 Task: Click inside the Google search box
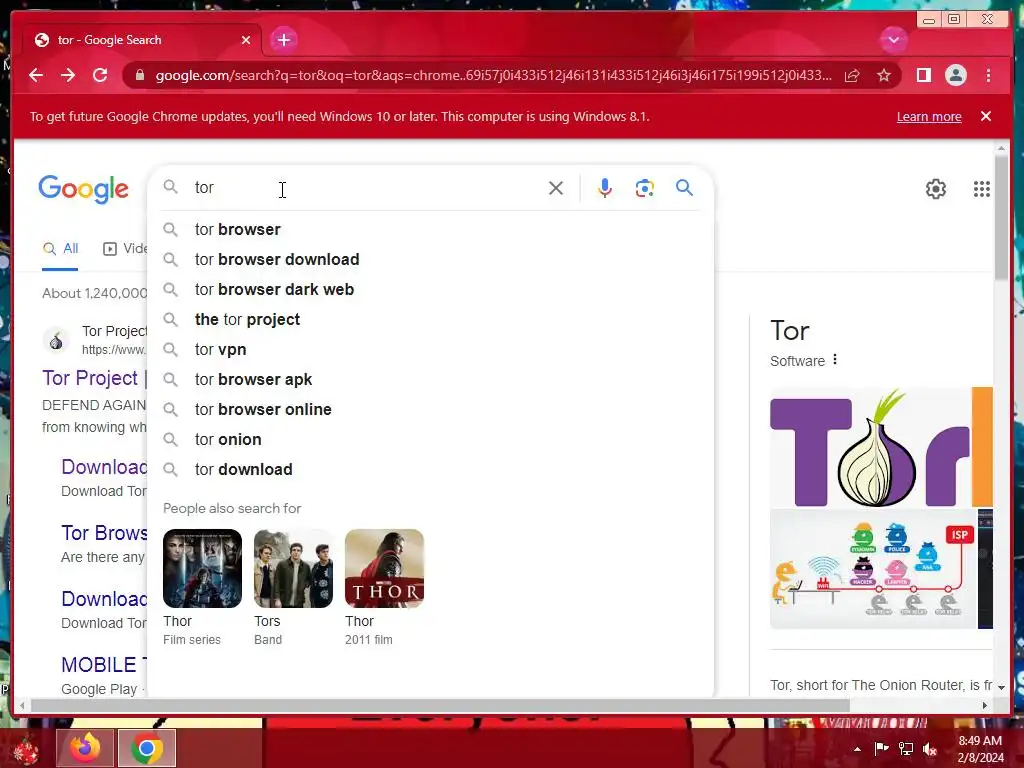click(x=366, y=188)
